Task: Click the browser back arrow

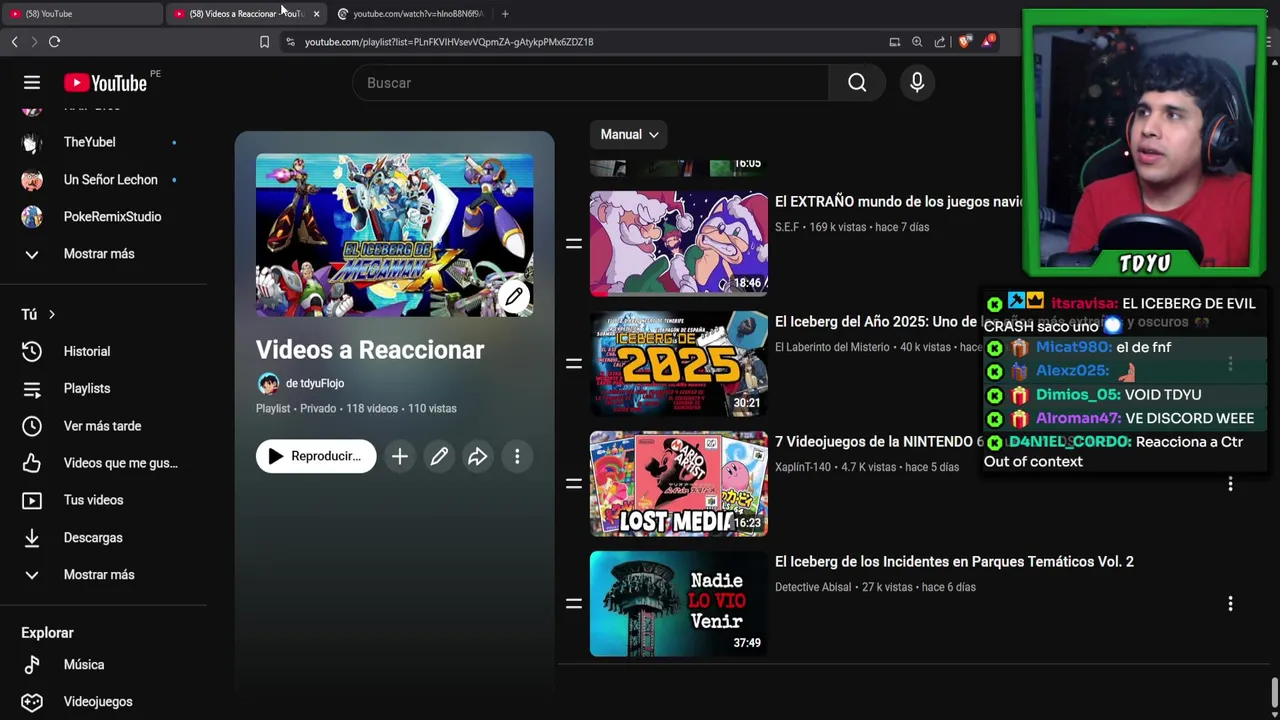Action: (x=14, y=42)
